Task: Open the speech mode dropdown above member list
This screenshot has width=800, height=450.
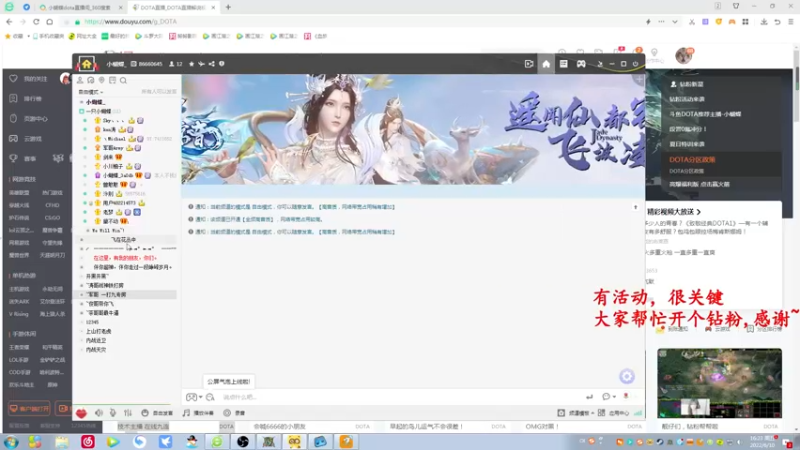Action: click(91, 92)
